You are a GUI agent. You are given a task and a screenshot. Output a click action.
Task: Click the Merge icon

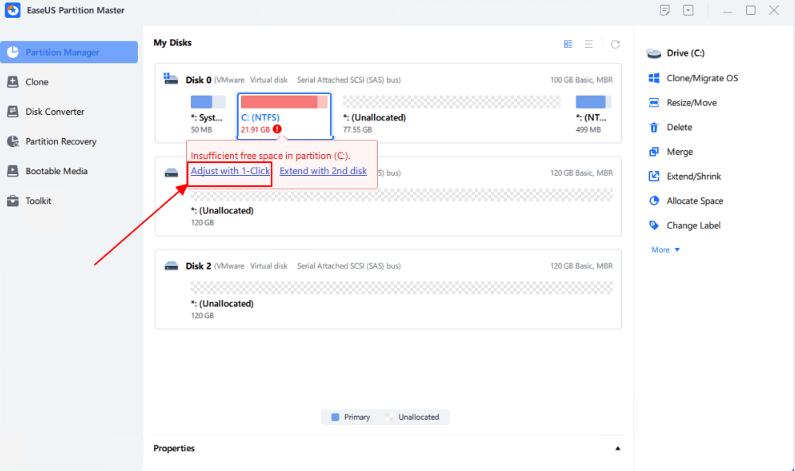pos(654,152)
